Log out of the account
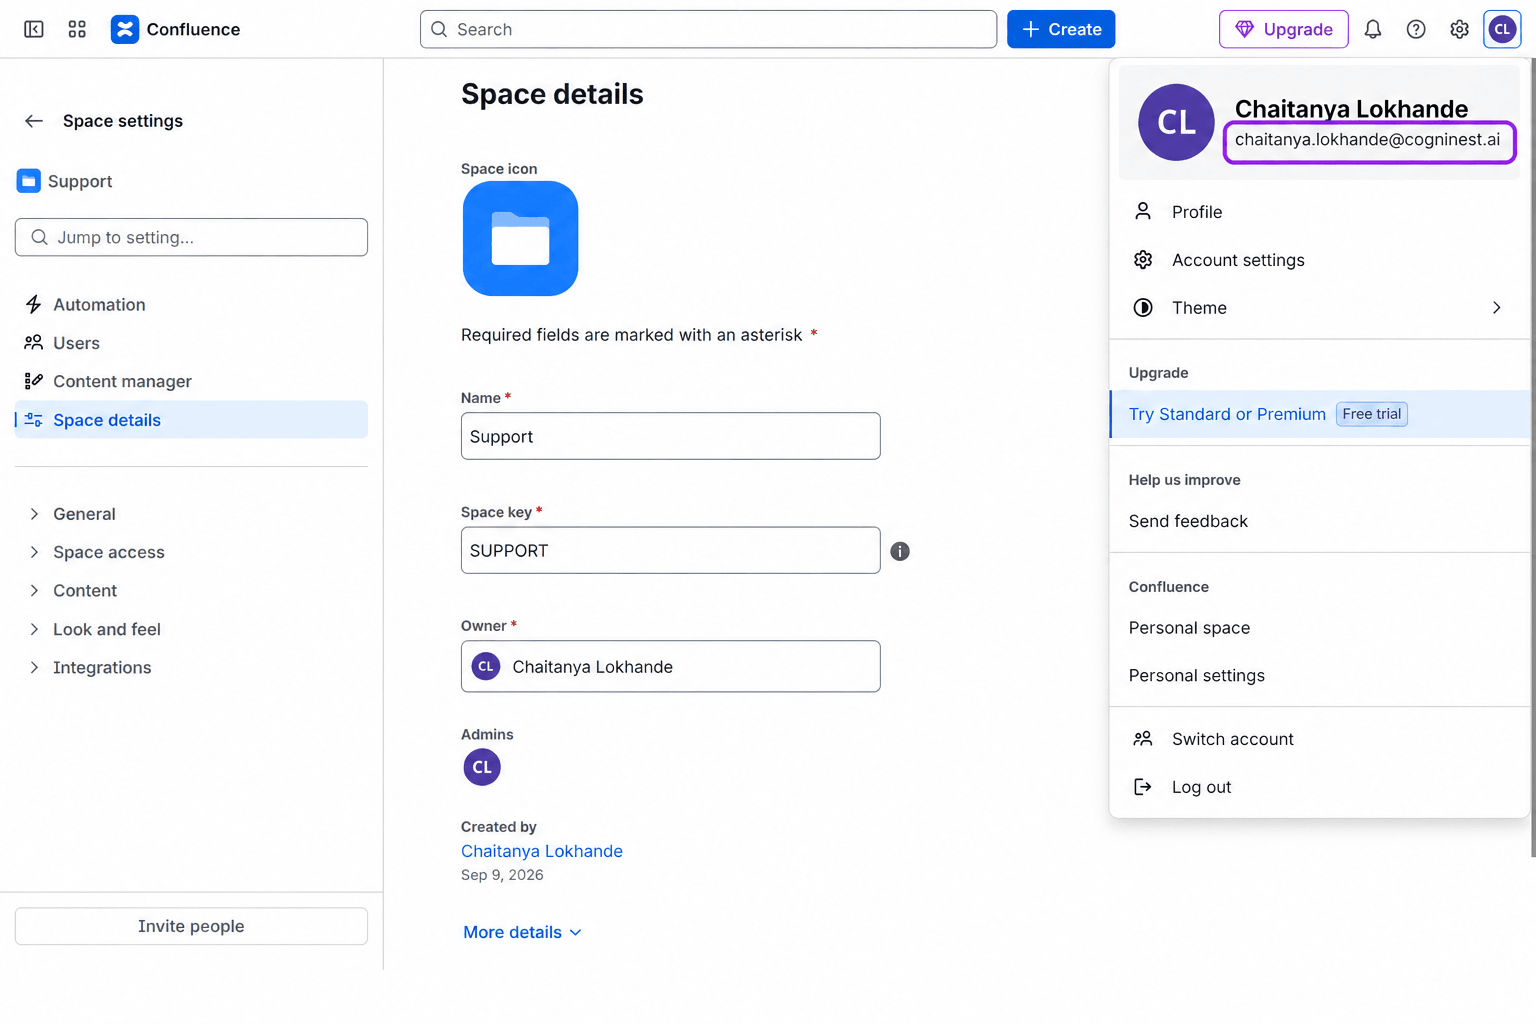The image size is (1536, 1024). pyautogui.click(x=1320, y=787)
